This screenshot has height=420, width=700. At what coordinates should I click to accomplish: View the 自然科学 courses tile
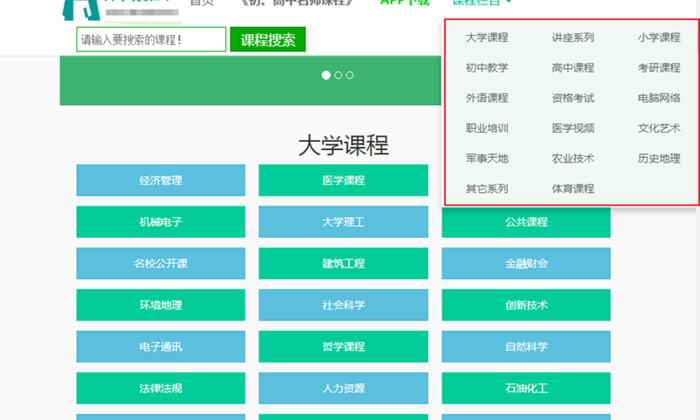(x=526, y=346)
